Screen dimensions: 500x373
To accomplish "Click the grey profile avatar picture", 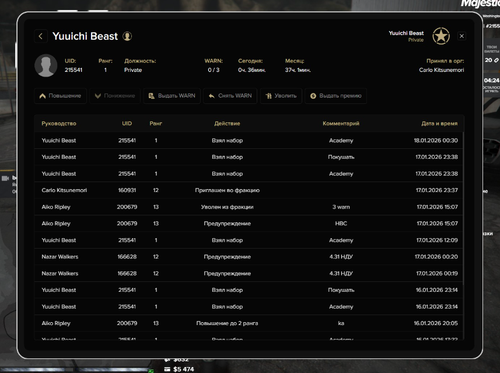I will (46, 65).
